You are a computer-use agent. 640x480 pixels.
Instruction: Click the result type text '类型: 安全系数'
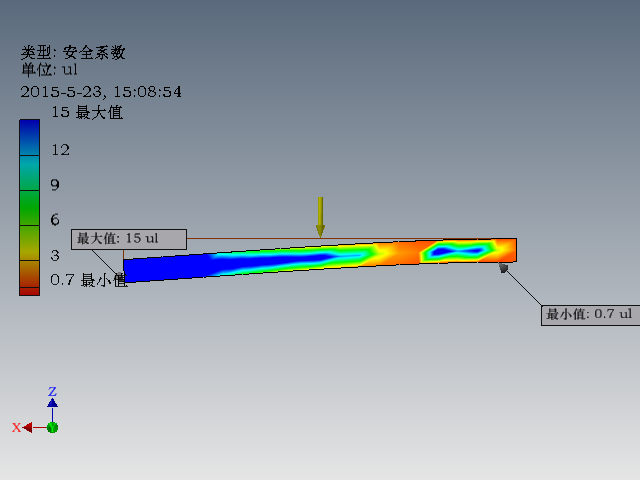[73, 53]
